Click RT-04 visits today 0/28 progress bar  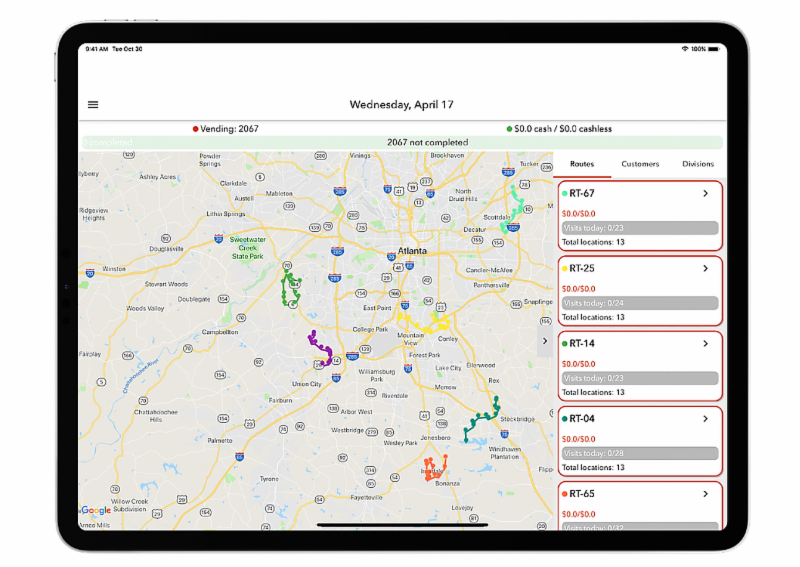coord(640,453)
